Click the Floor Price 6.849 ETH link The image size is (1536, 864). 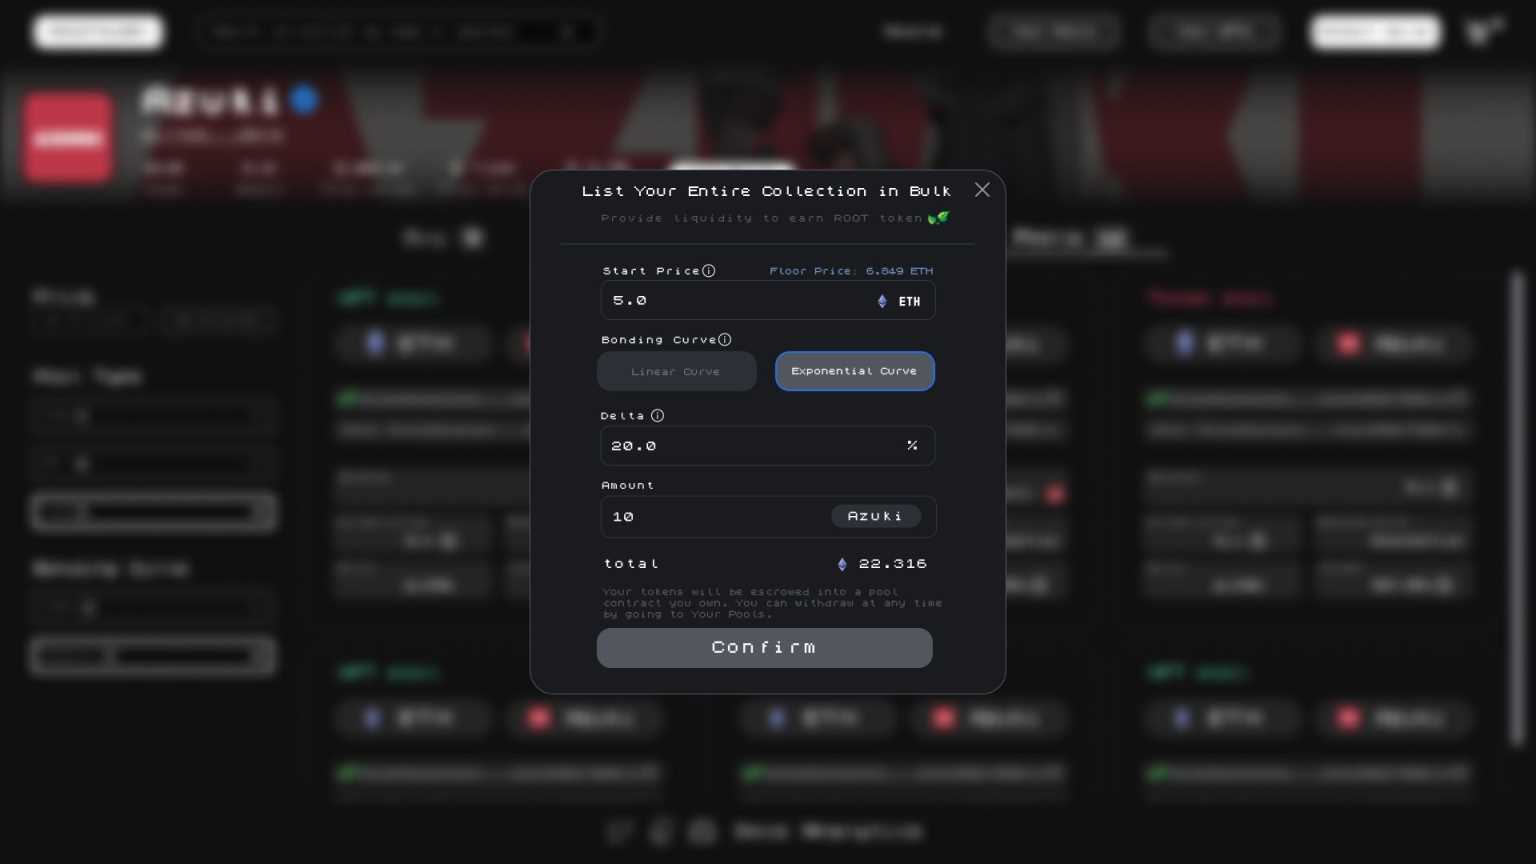click(x=851, y=271)
